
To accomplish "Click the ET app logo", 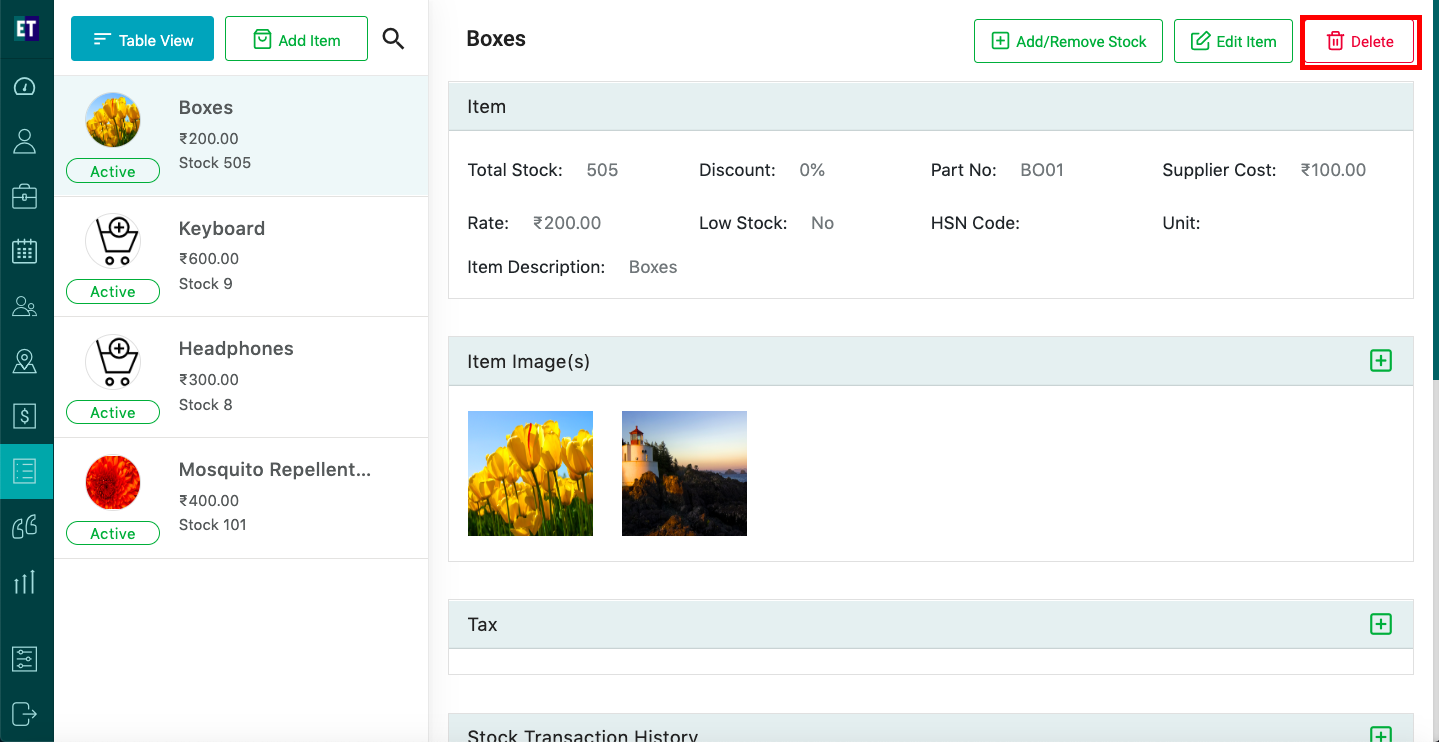I will click(26, 28).
